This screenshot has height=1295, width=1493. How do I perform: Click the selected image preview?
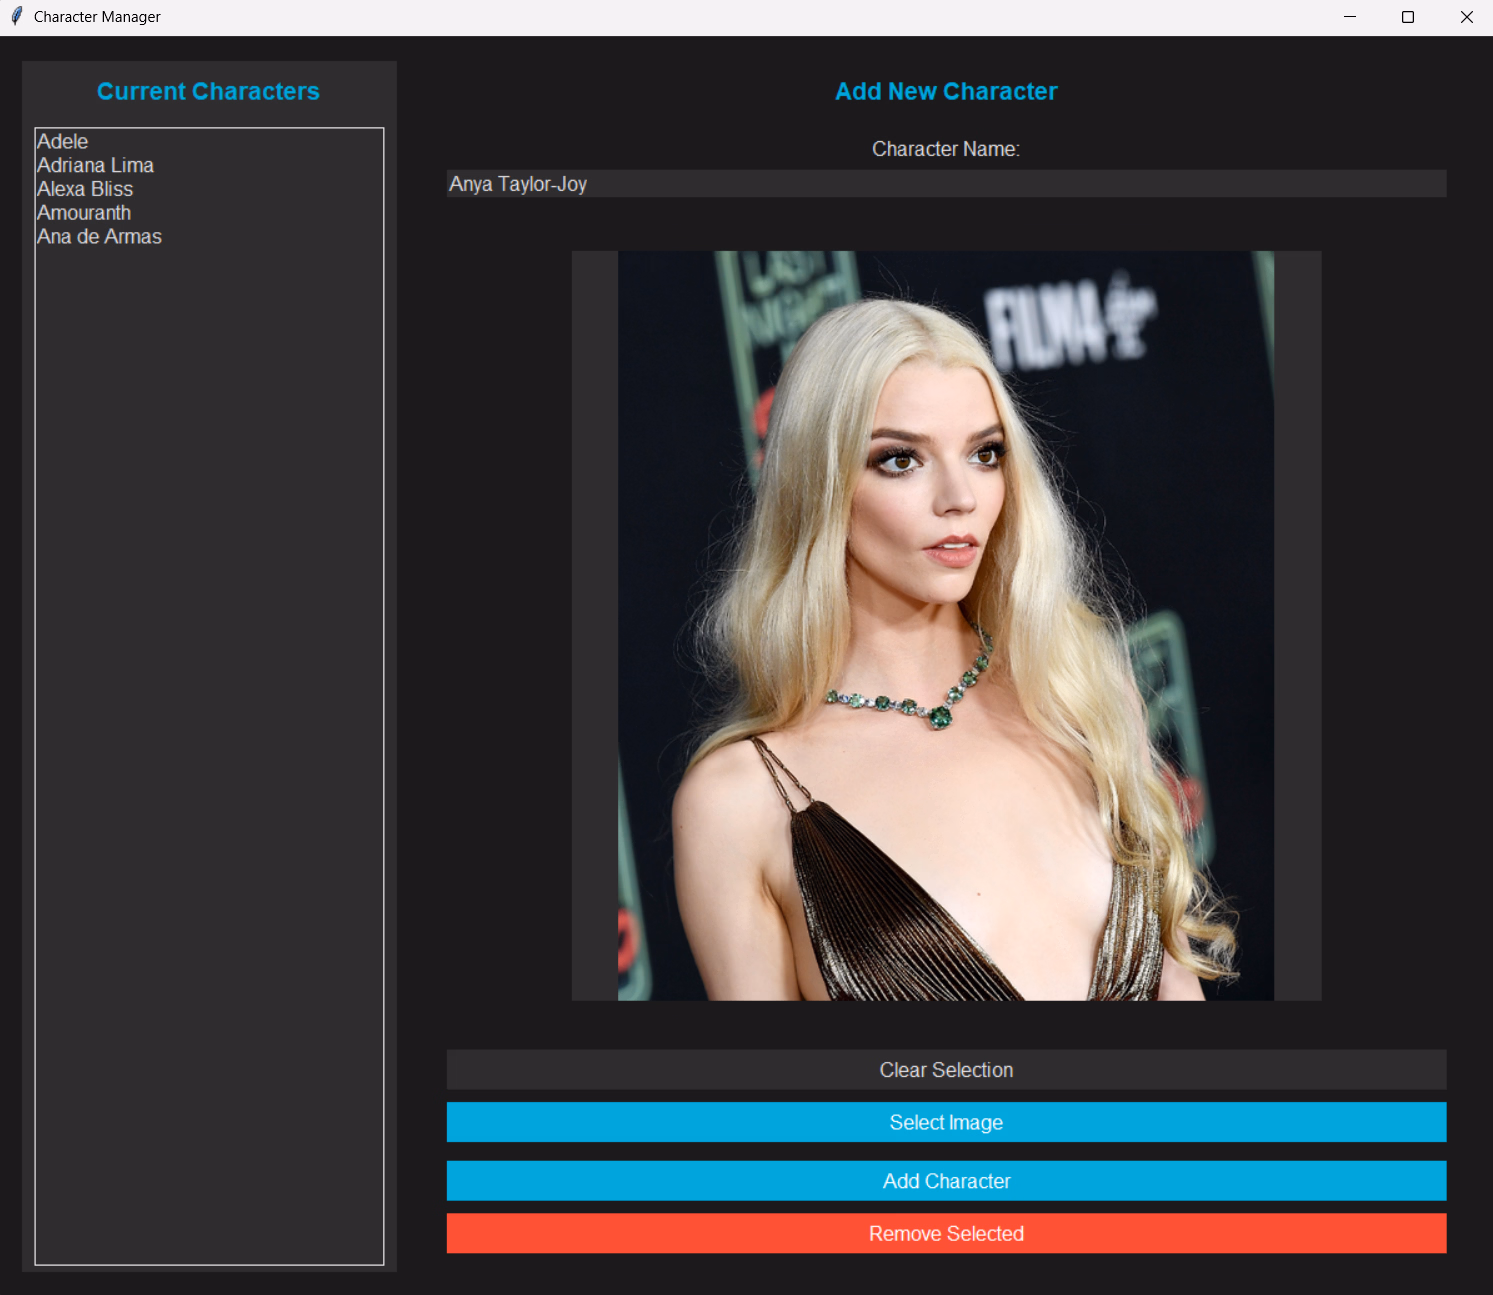(945, 625)
